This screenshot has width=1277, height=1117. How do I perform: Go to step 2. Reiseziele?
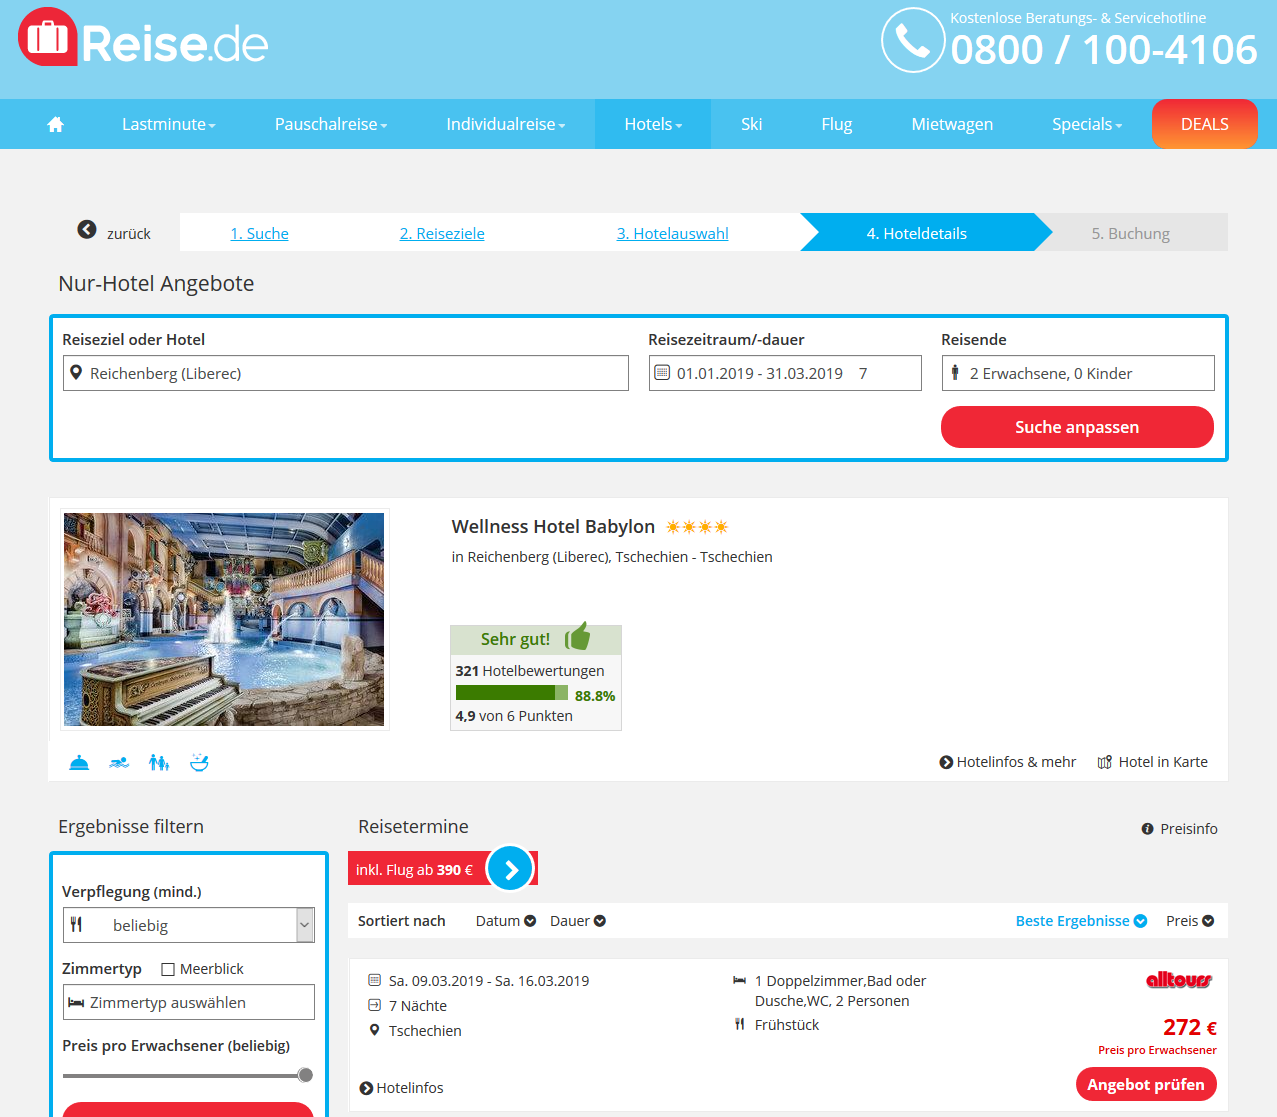[442, 233]
